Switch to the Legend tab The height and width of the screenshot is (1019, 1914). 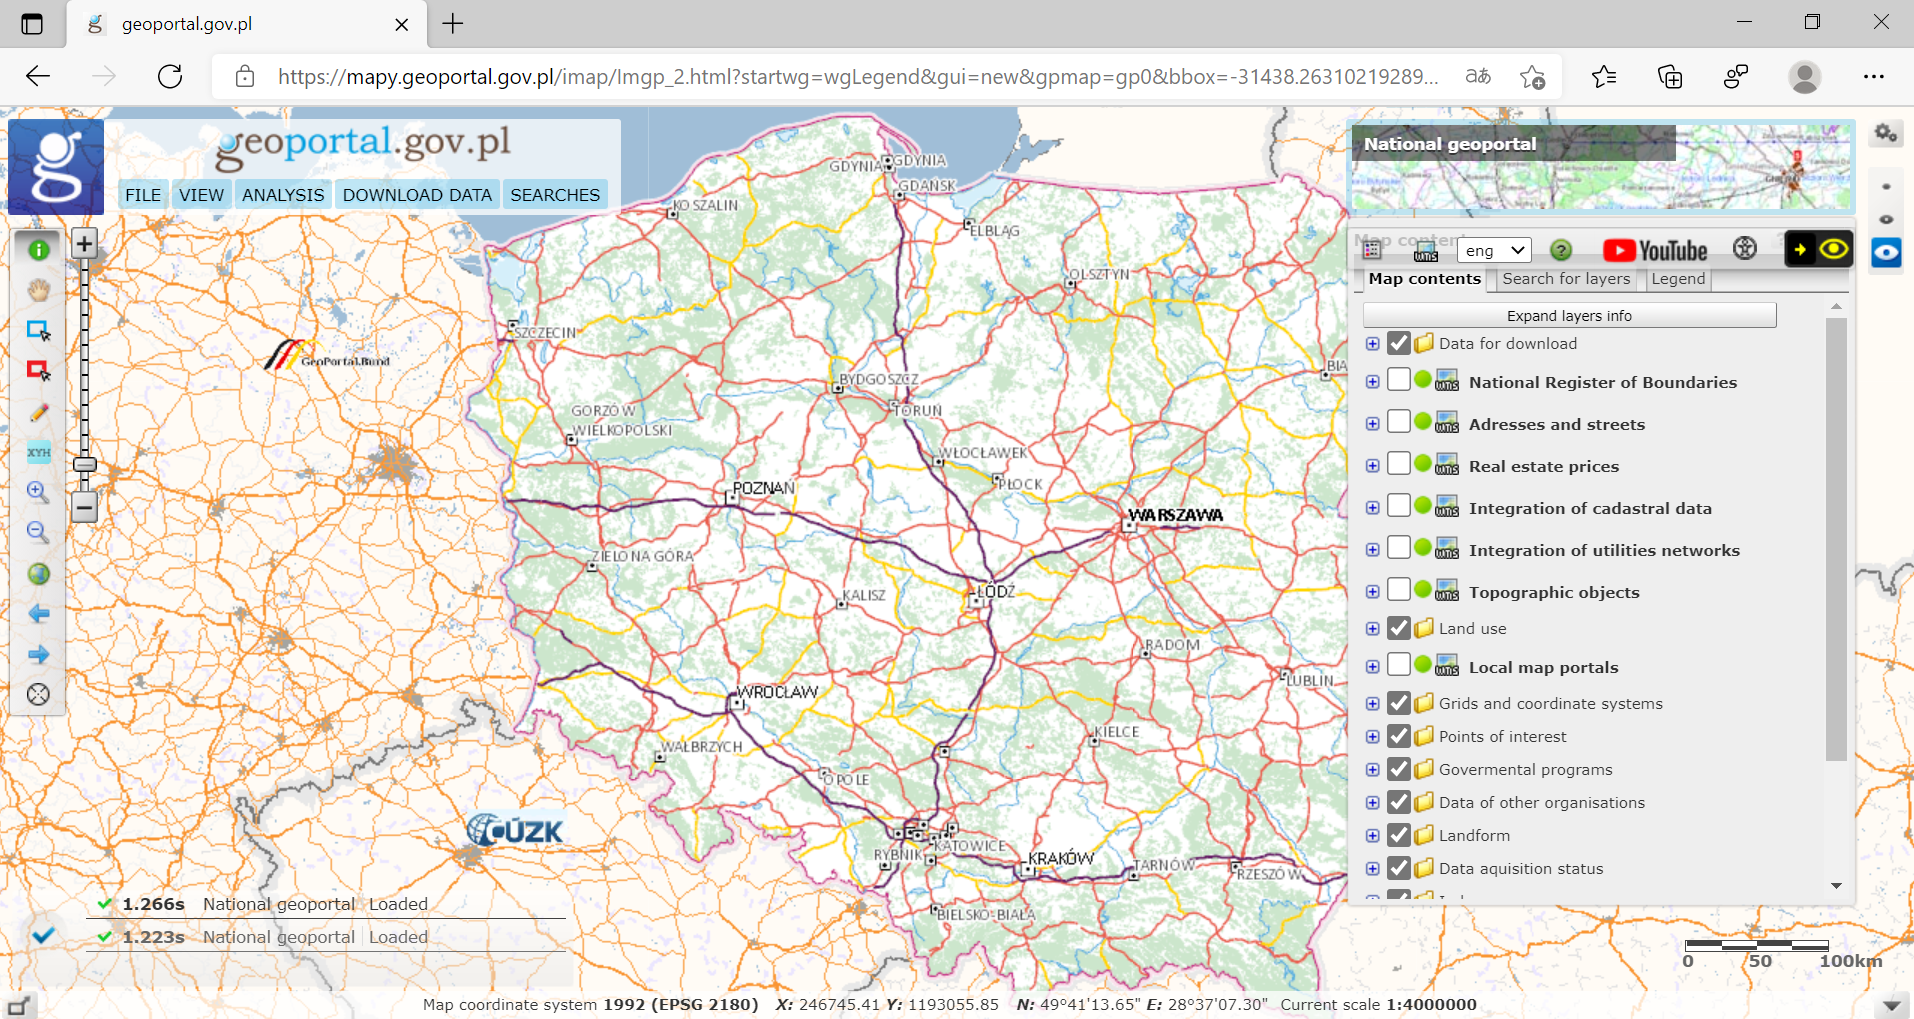(1677, 279)
